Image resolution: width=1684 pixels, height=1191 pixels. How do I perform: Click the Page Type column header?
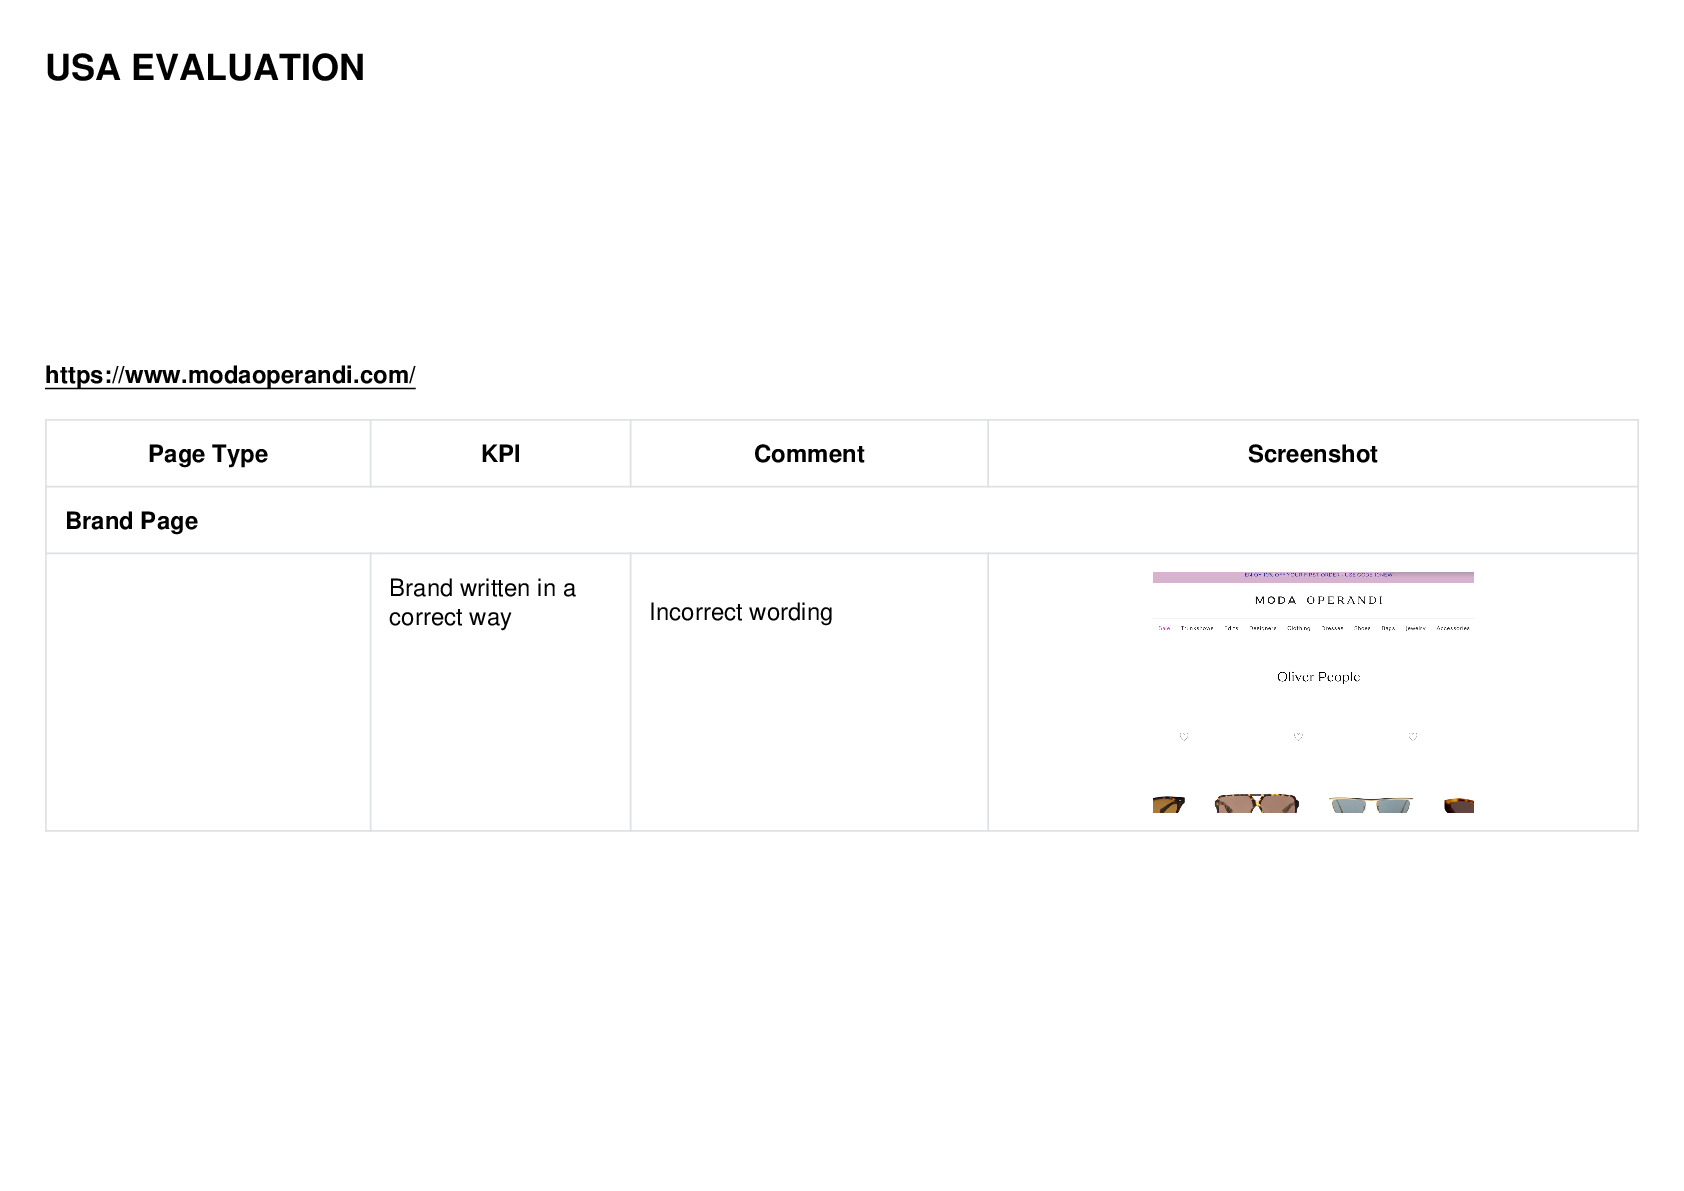click(208, 454)
